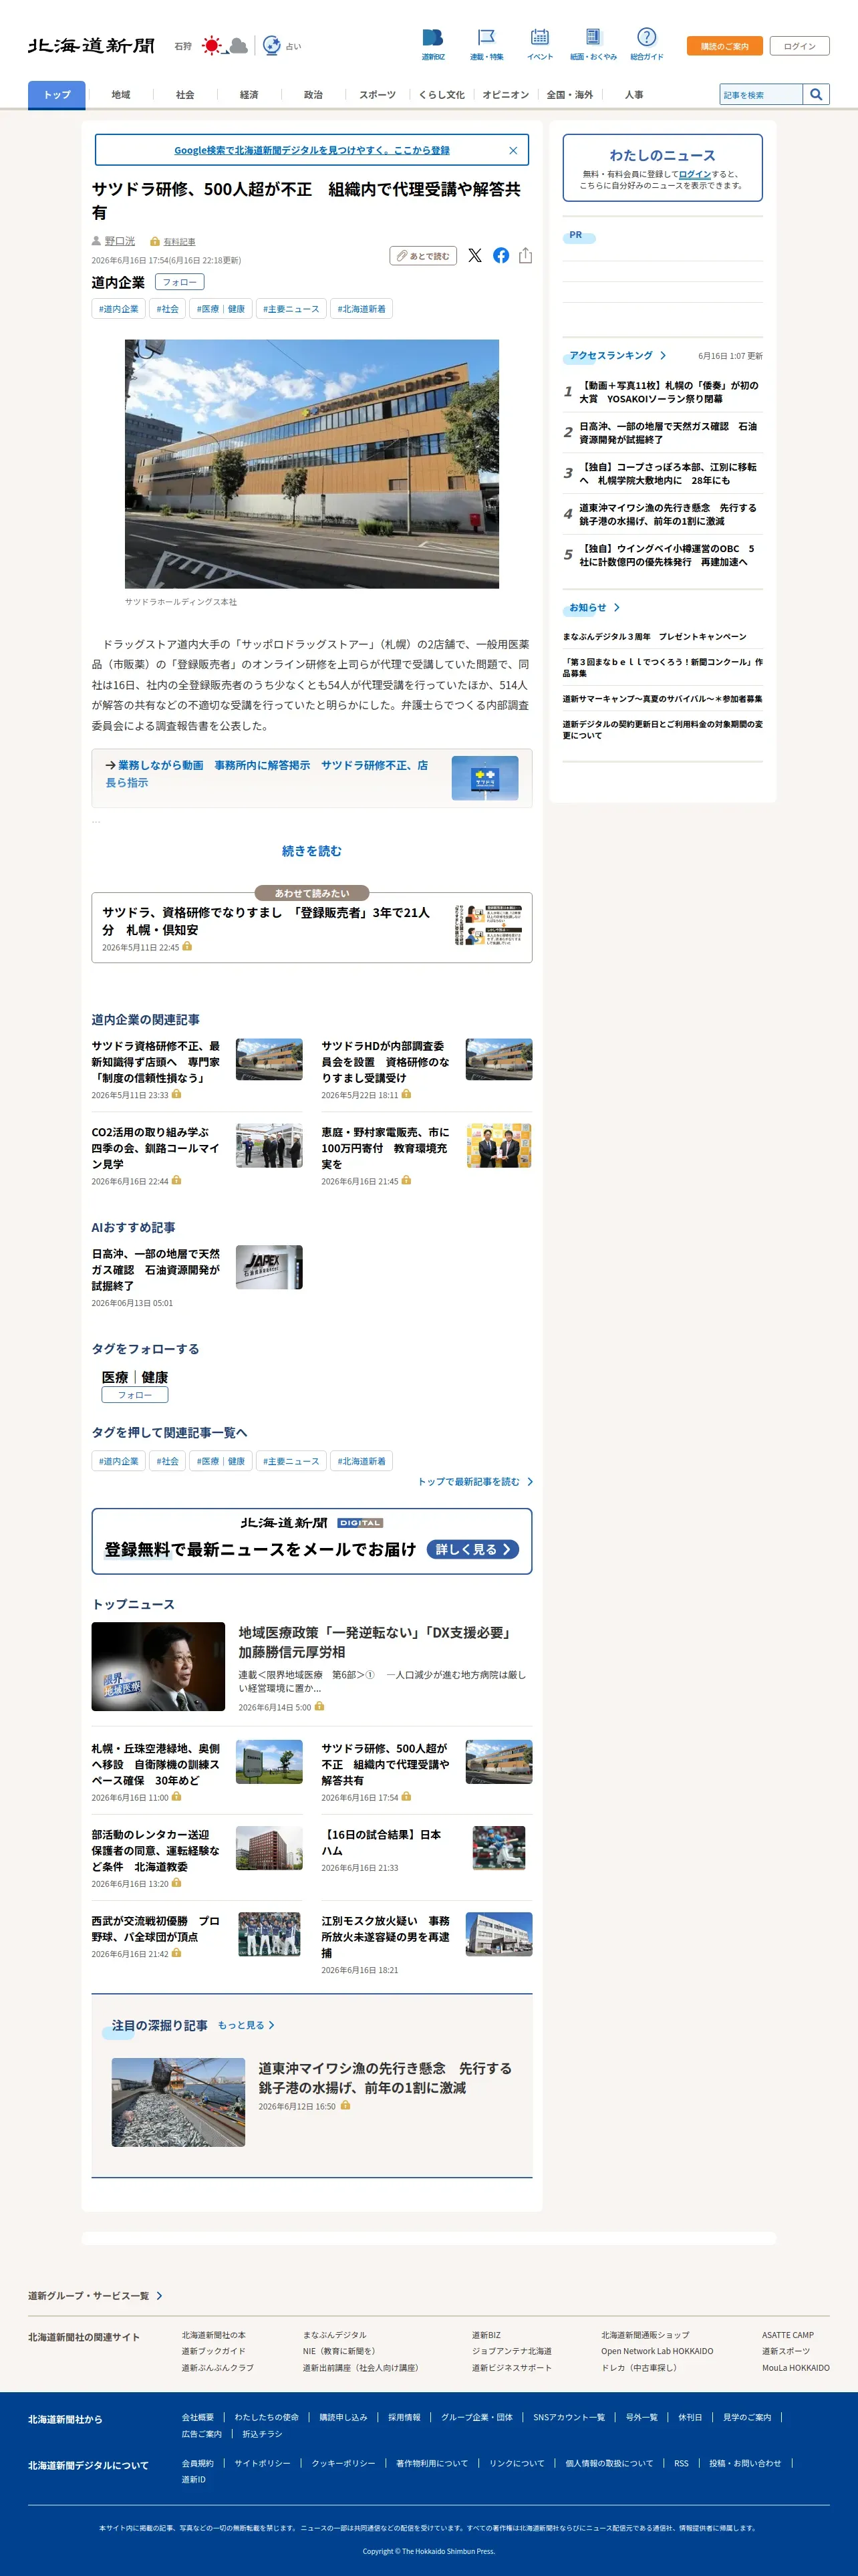Open まなぶんデジタル3周年 notice
Image resolution: width=858 pixels, height=2576 pixels.
[655, 637]
